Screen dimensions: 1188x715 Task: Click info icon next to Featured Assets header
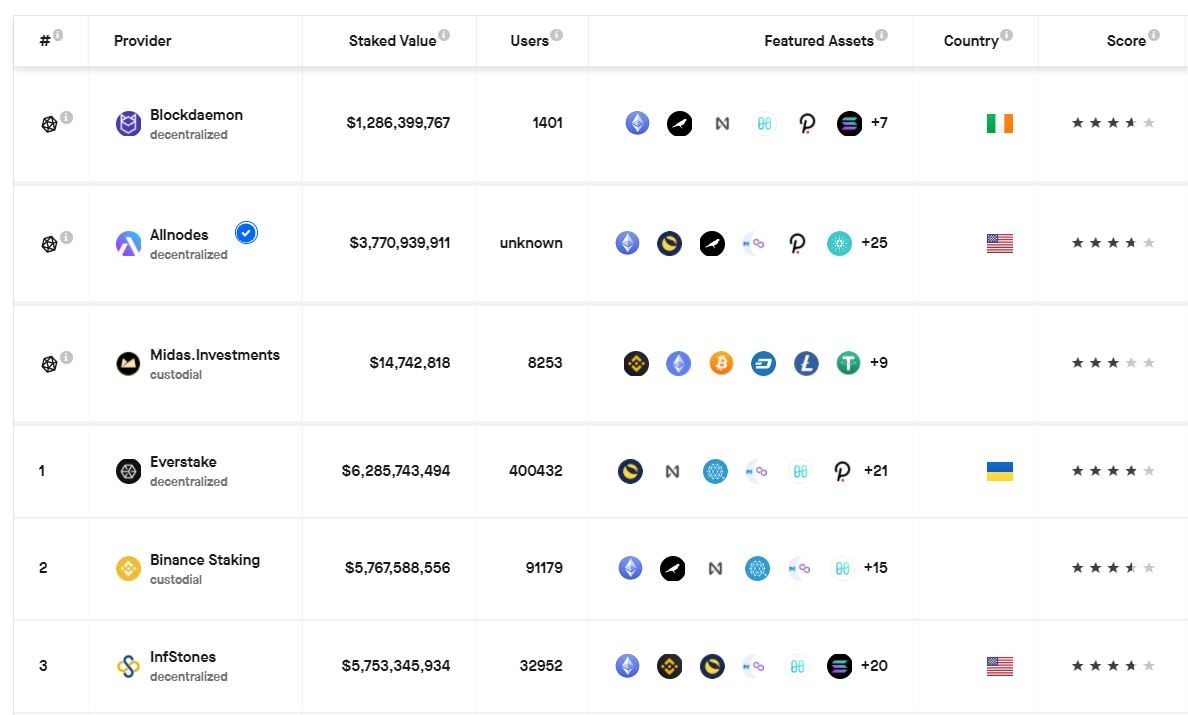(881, 35)
